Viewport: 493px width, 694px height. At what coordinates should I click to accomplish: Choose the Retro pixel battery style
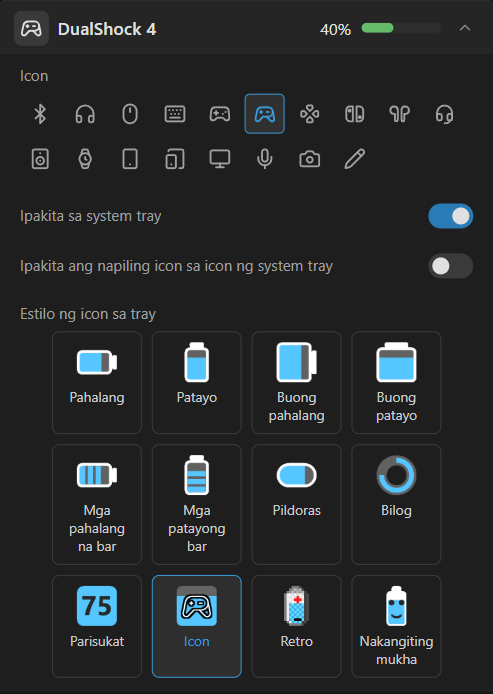point(297,626)
